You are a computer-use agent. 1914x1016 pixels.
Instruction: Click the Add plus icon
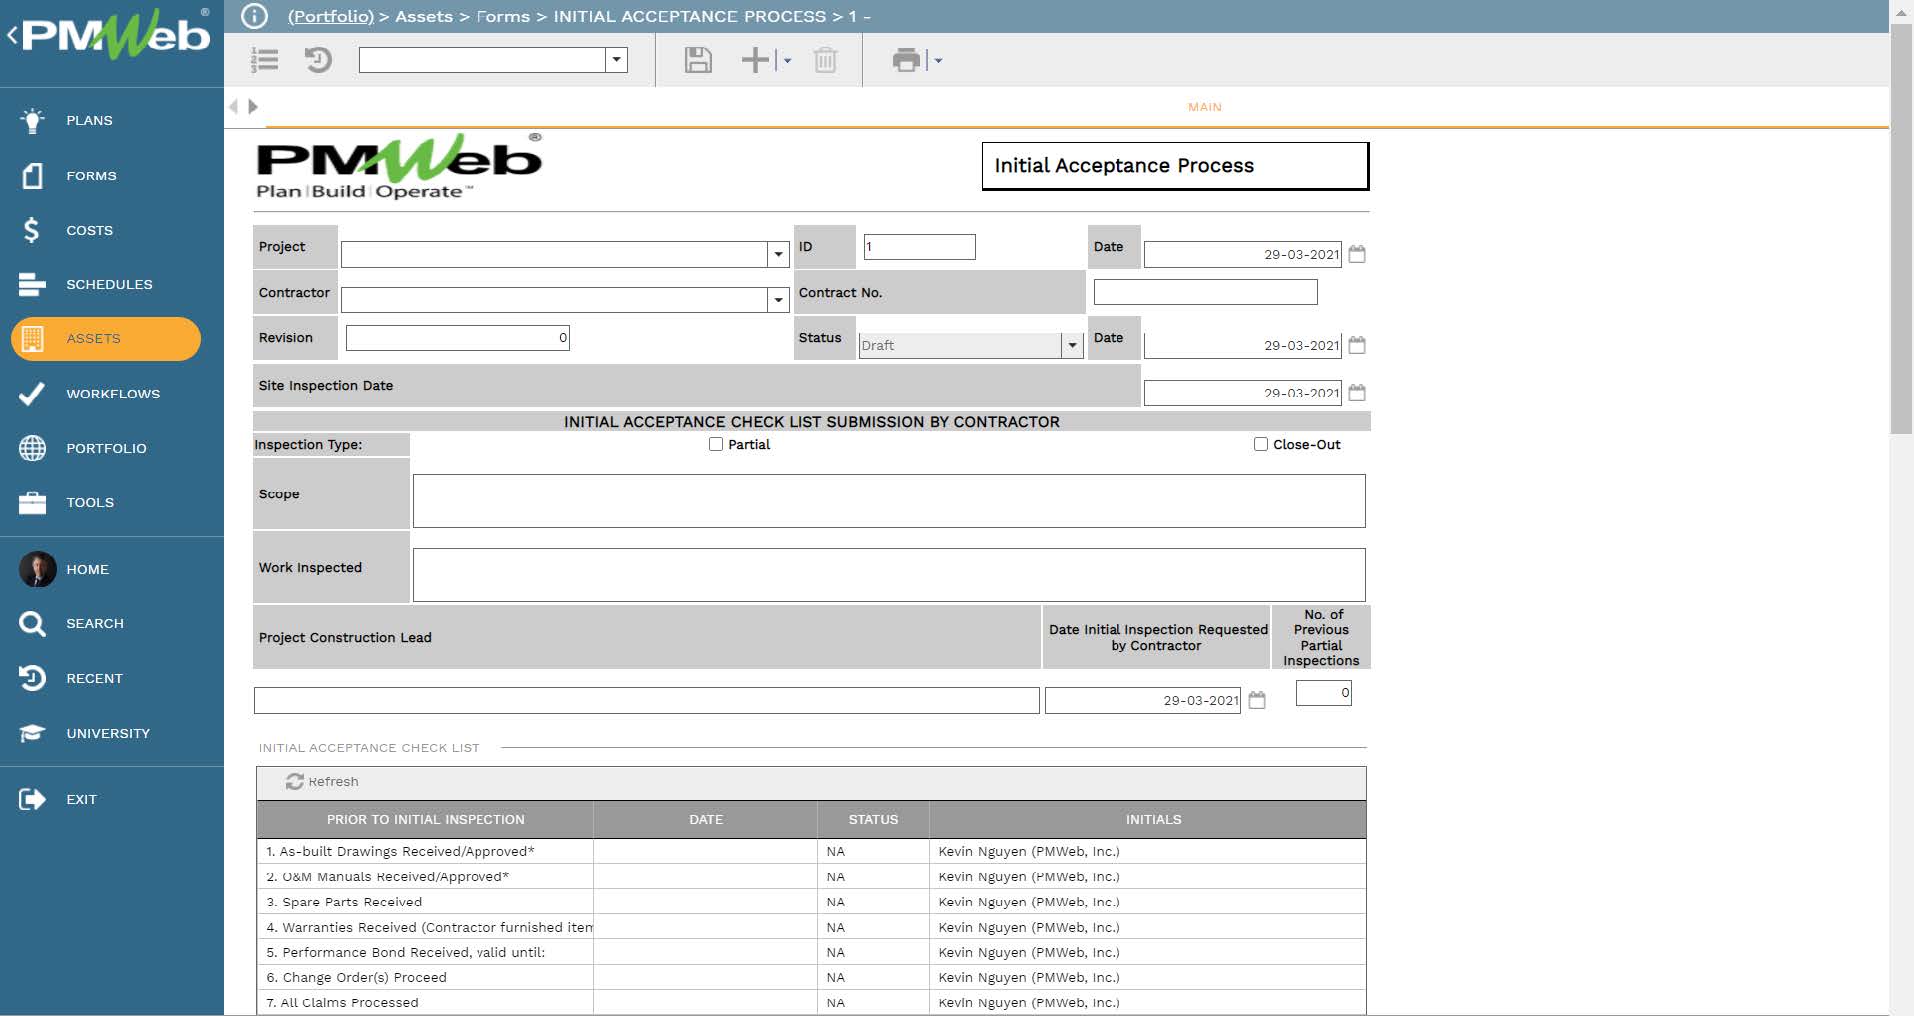tap(755, 60)
